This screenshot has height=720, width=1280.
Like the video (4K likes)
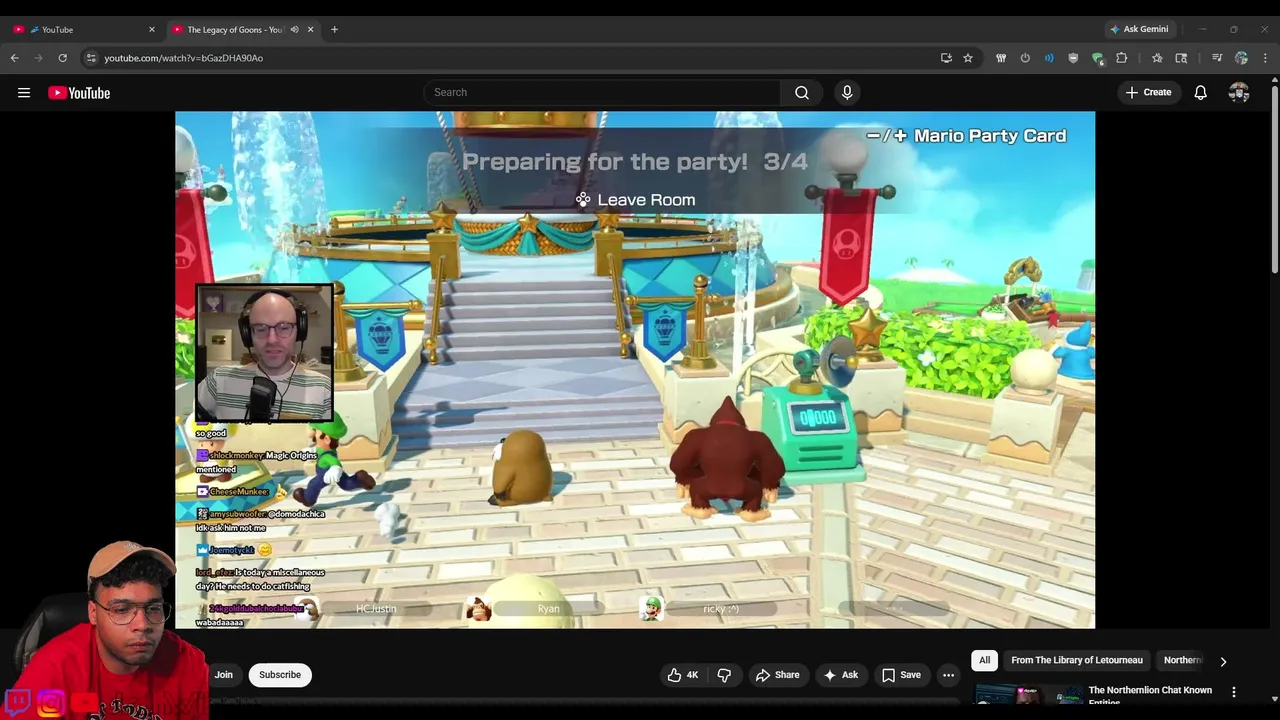683,675
